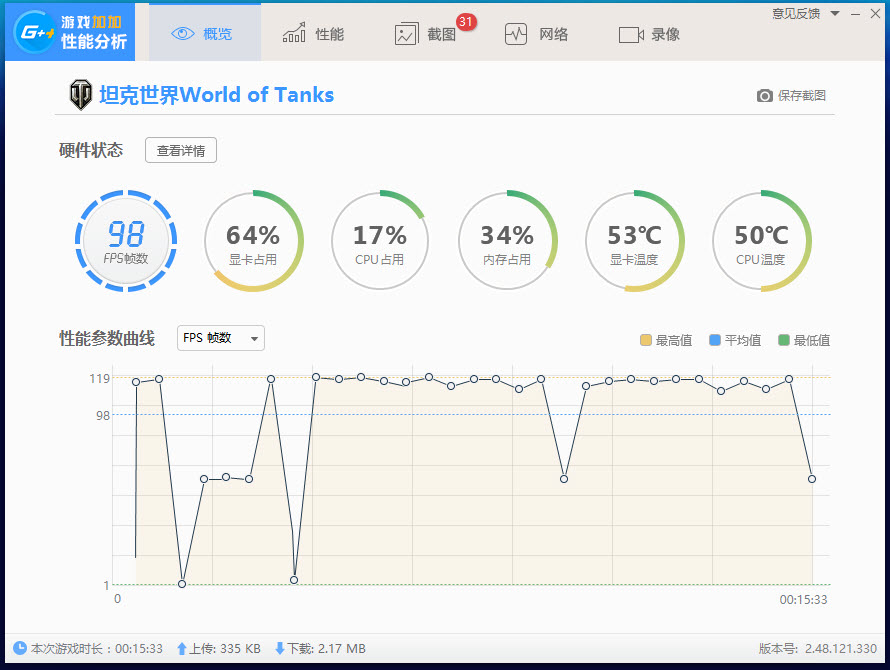Click the G++ 游戏加加 logo
The width and height of the screenshot is (890, 670).
tap(70, 32)
